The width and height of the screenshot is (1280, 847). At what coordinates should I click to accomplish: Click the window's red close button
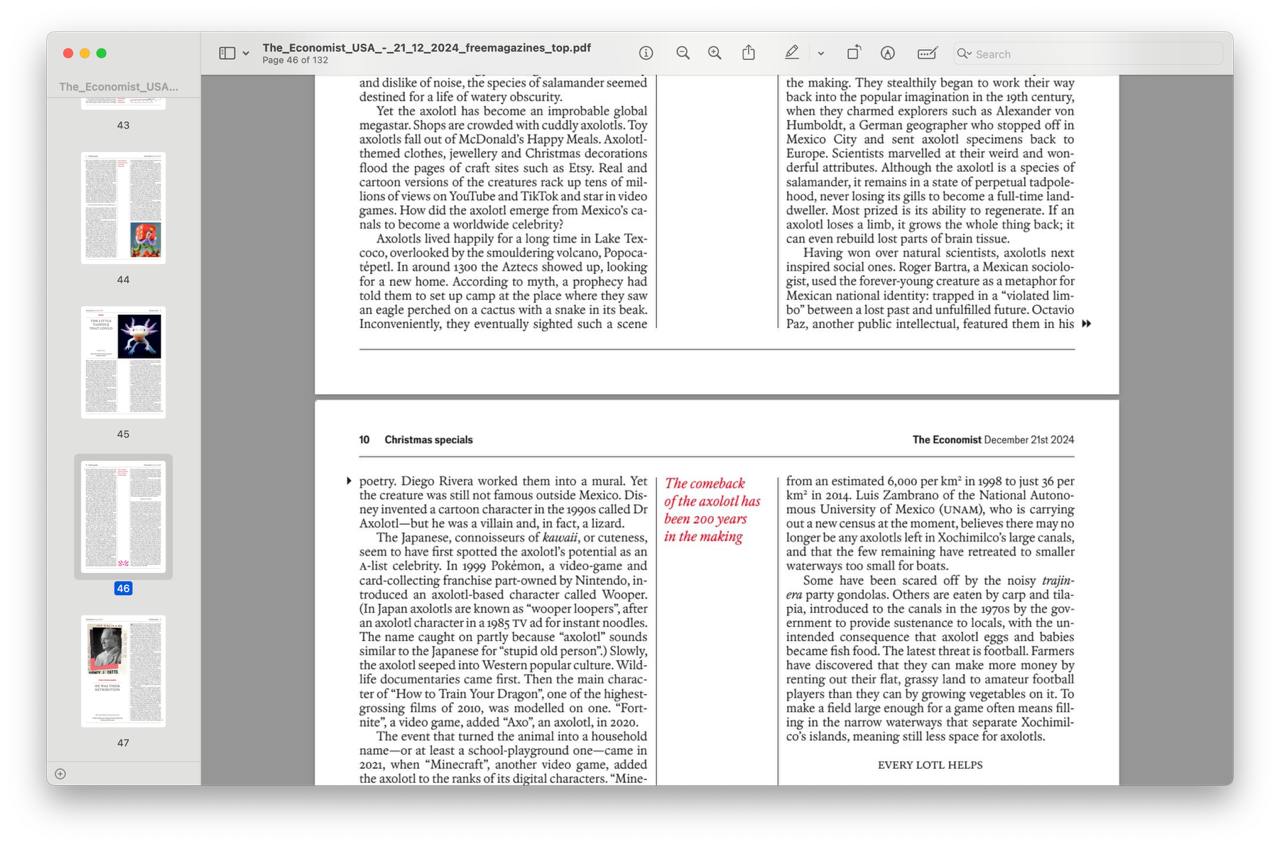(x=68, y=53)
